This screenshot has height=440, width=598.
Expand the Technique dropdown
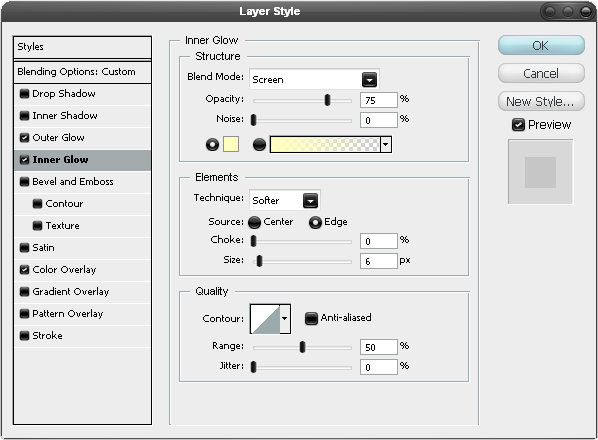[x=285, y=200]
